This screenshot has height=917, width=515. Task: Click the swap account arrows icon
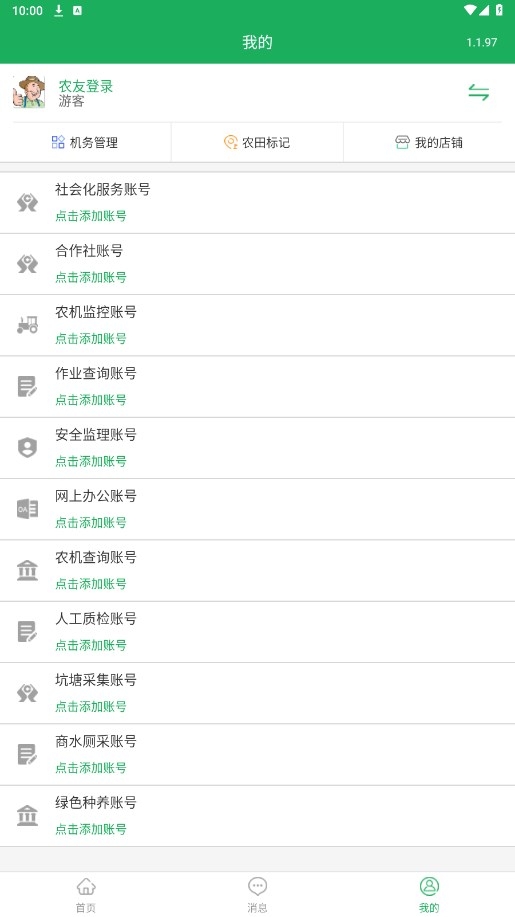point(478,92)
